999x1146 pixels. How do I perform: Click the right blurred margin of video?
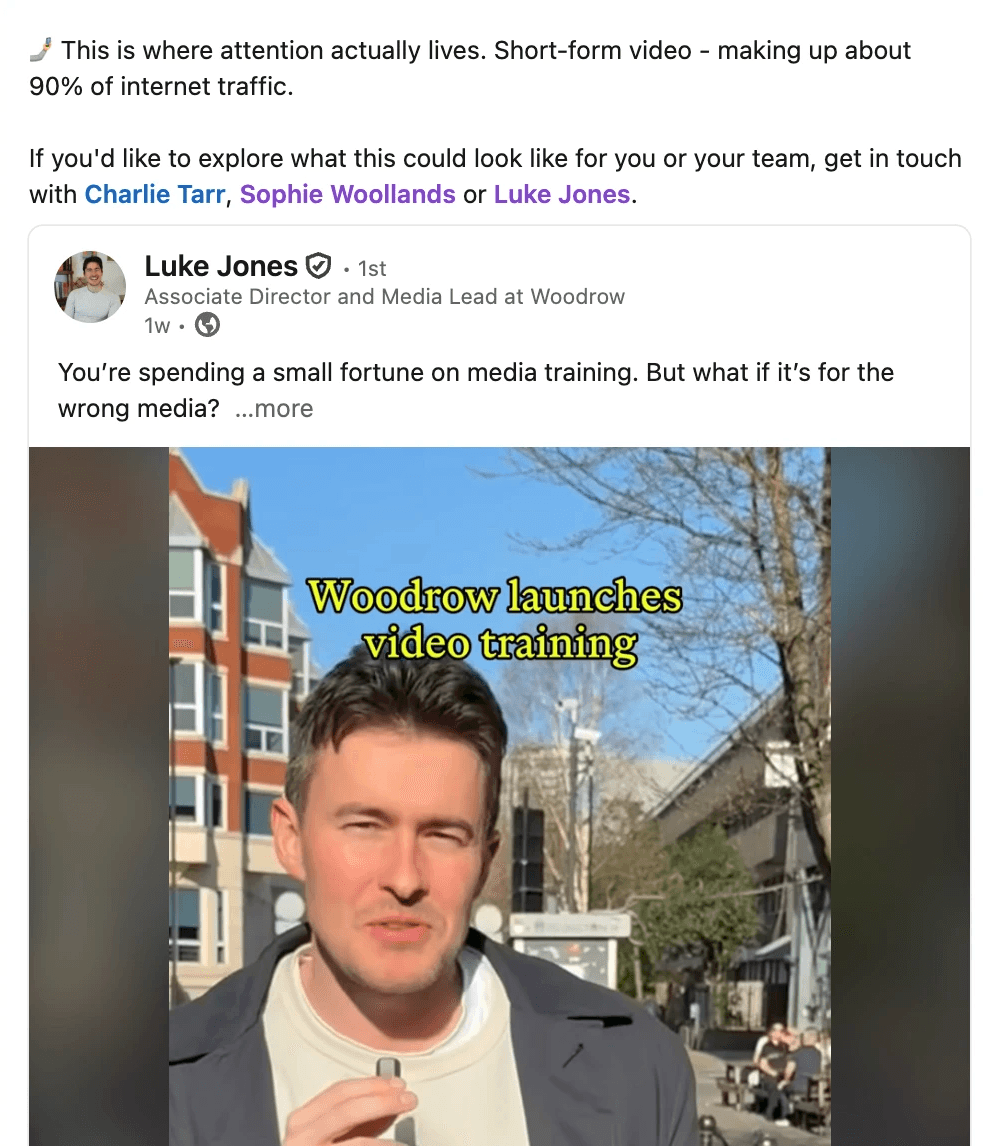click(900, 797)
